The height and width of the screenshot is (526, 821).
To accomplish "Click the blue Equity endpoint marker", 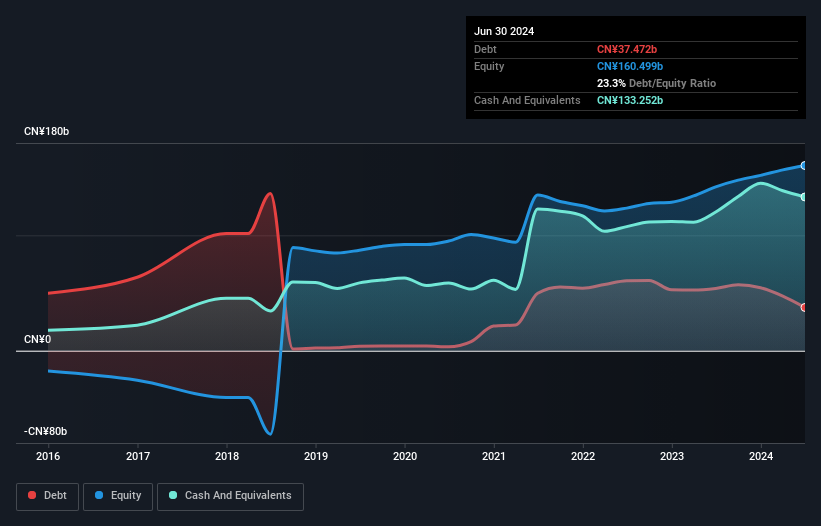I will tap(804, 166).
